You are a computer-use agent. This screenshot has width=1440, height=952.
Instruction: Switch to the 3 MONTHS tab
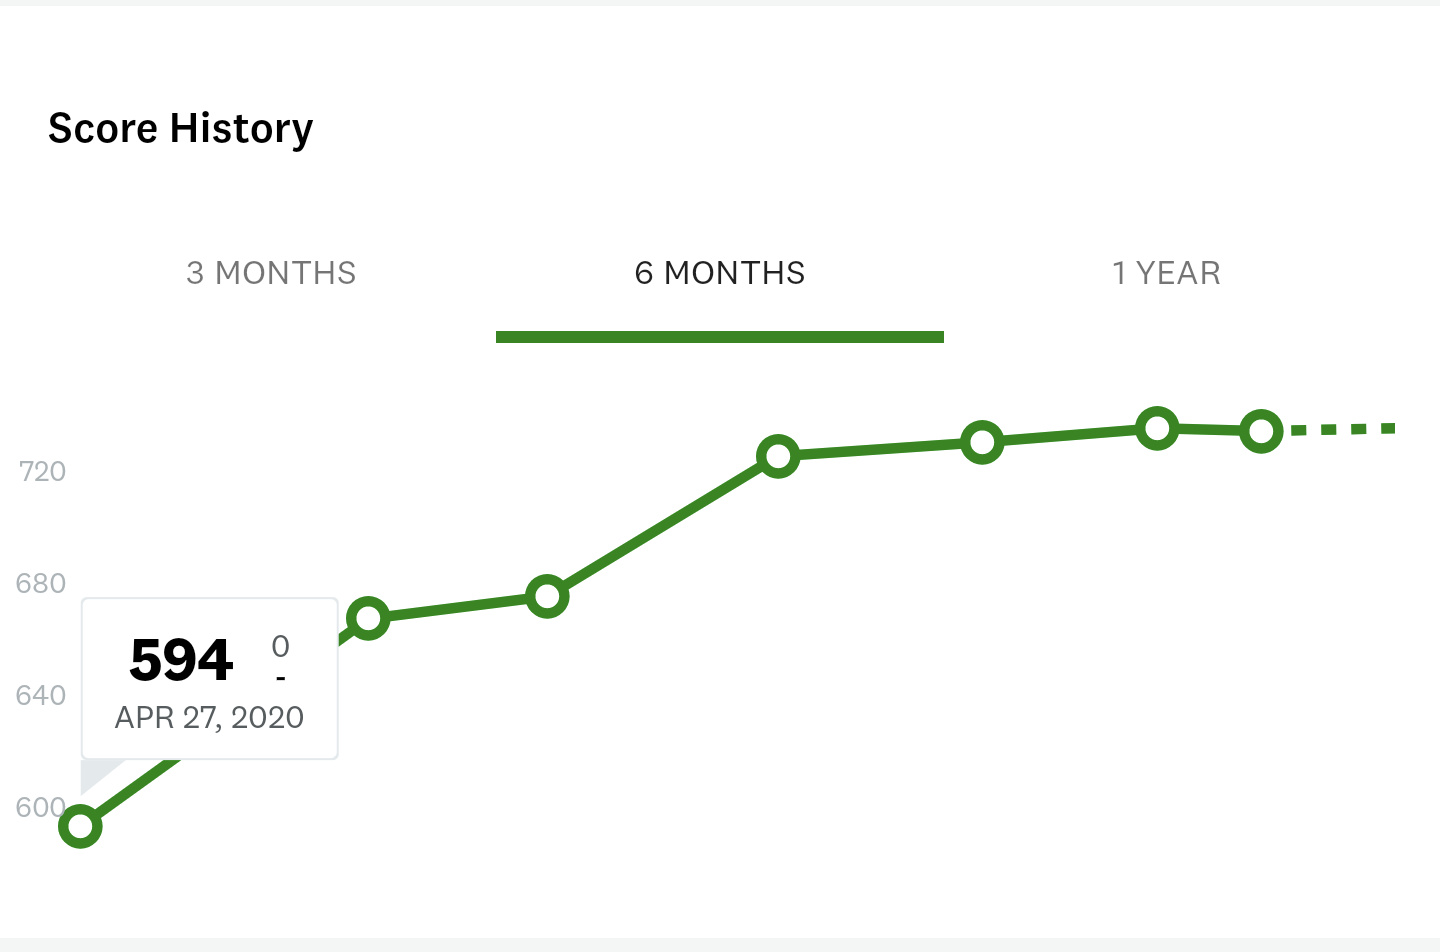[x=271, y=273]
